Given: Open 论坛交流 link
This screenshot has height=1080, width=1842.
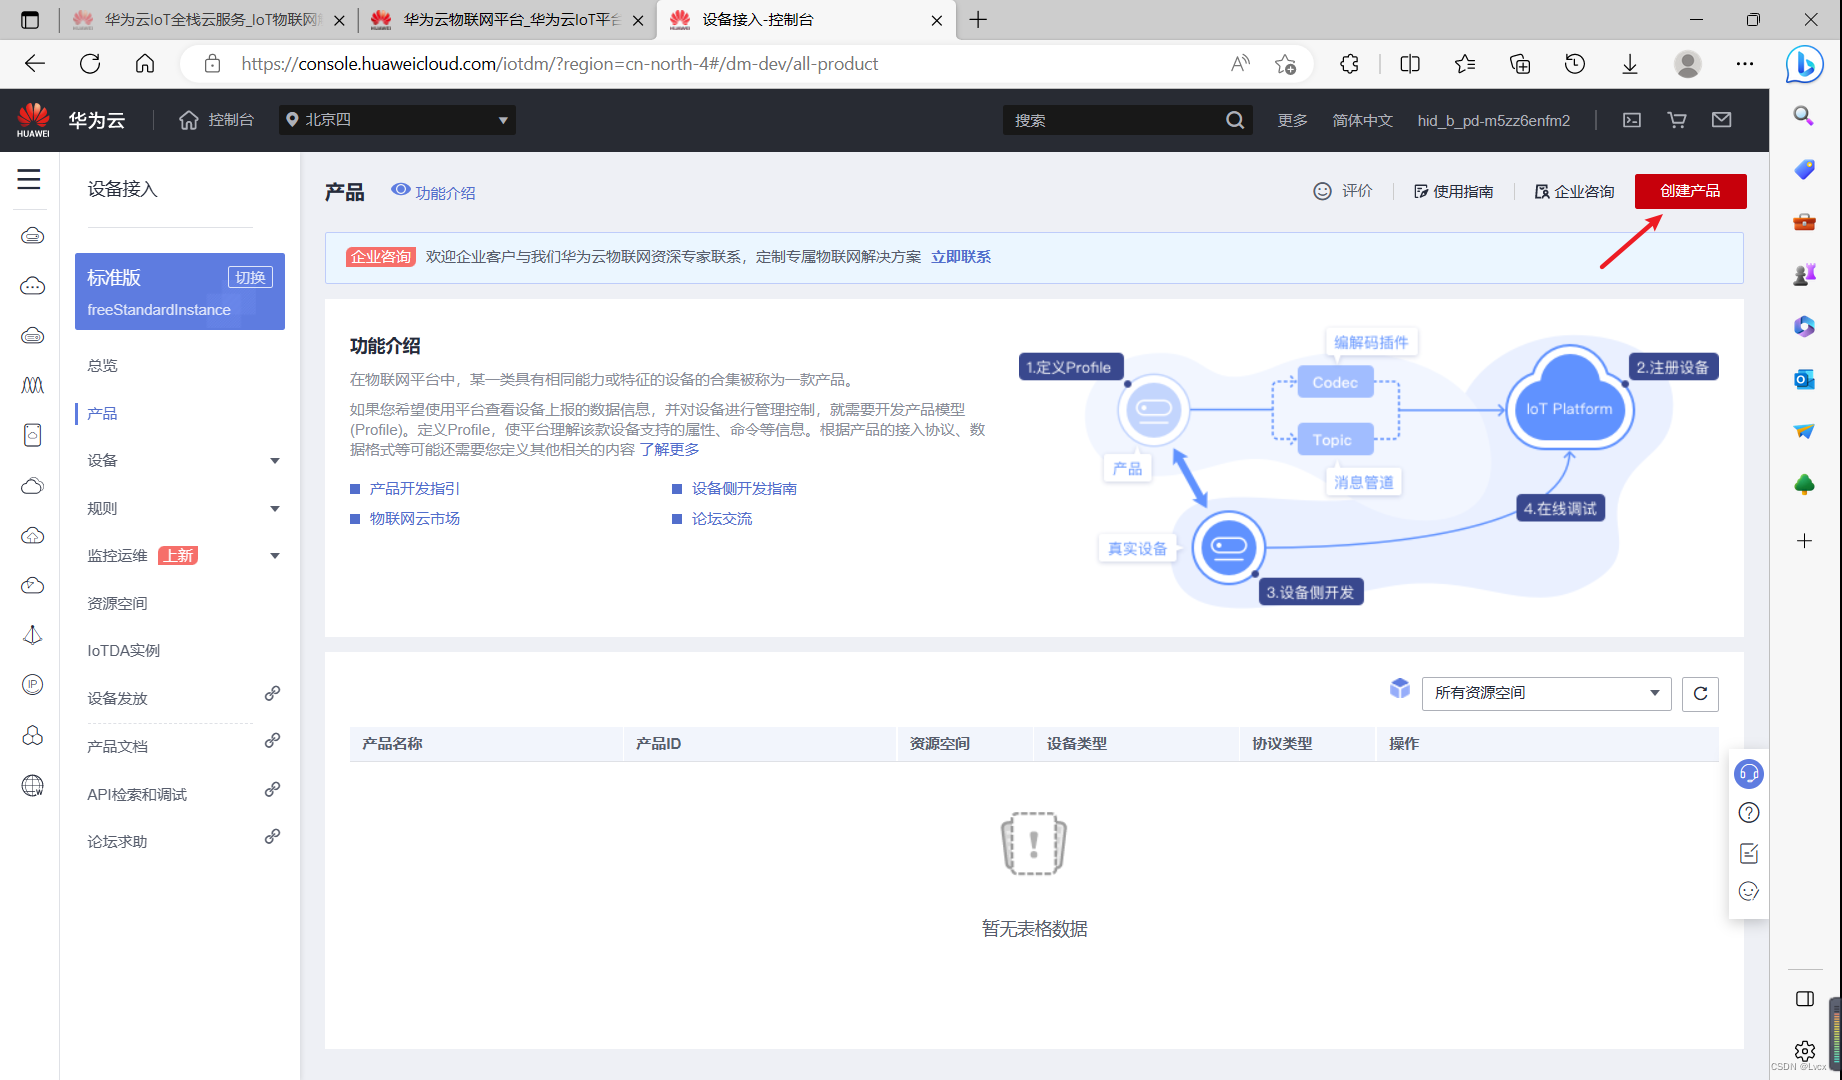Looking at the screenshot, I should pos(722,518).
